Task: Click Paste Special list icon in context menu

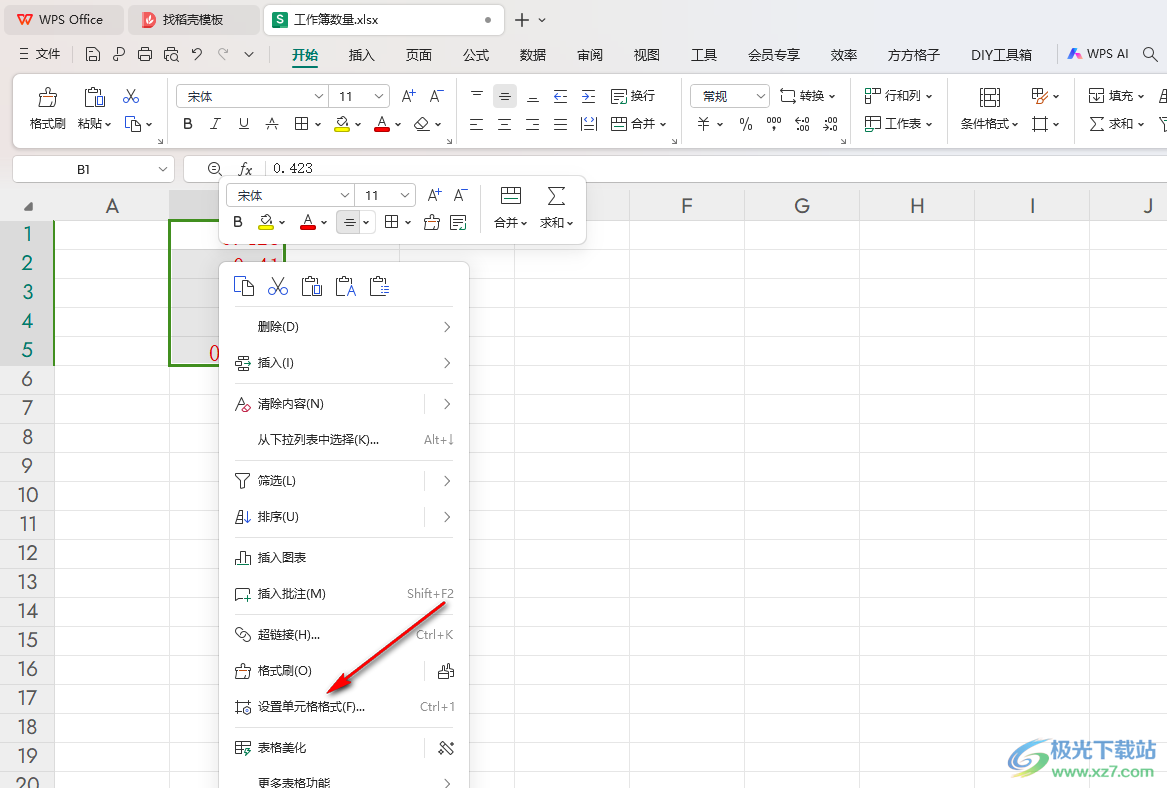Action: point(380,286)
